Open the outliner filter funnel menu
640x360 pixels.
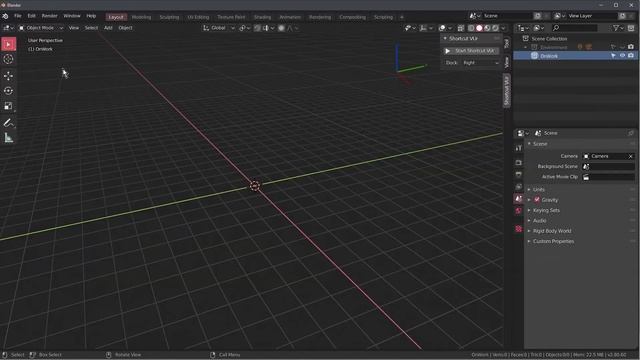point(618,28)
